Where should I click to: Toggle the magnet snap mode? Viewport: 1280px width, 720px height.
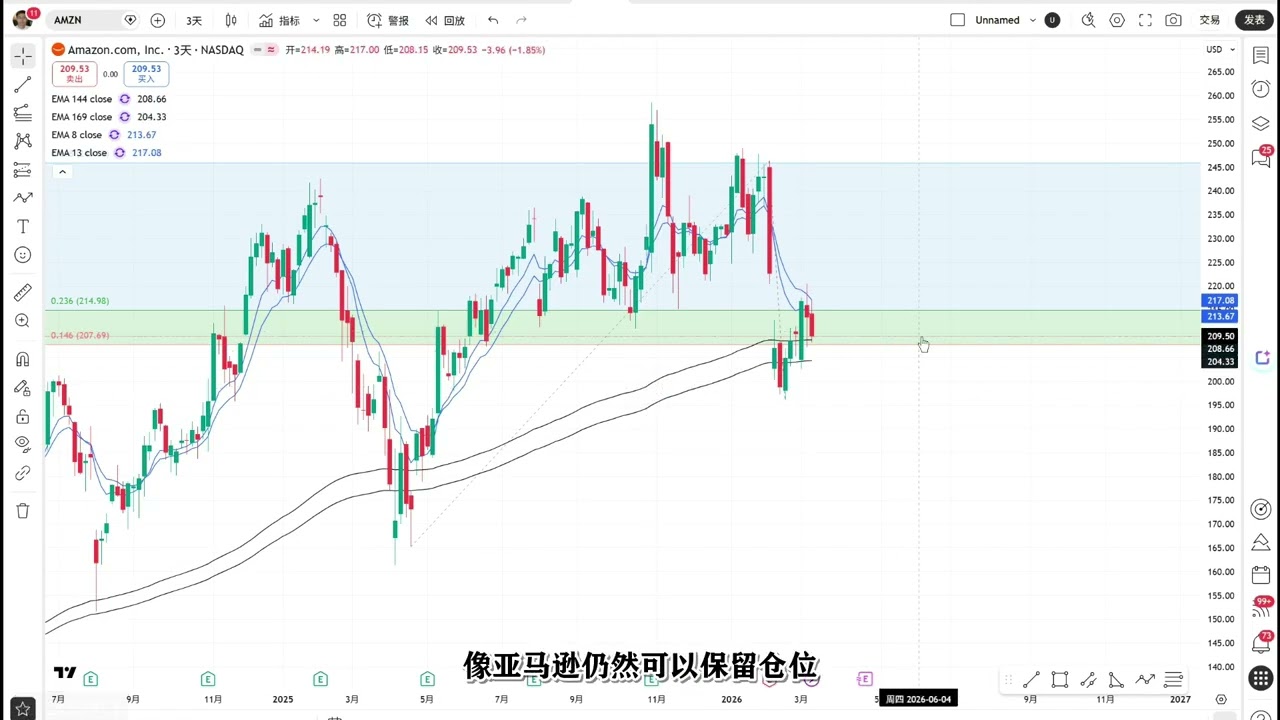click(22, 359)
